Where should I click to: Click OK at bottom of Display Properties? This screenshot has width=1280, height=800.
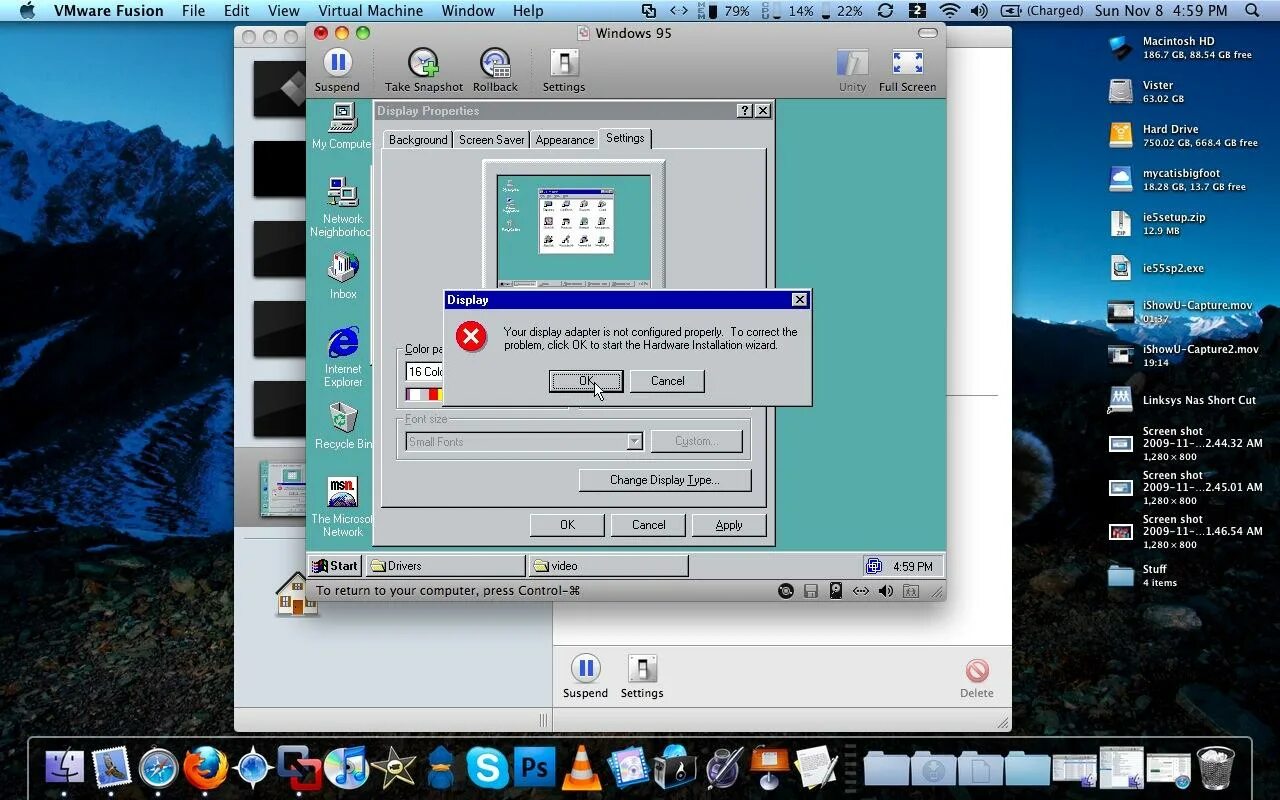567,525
